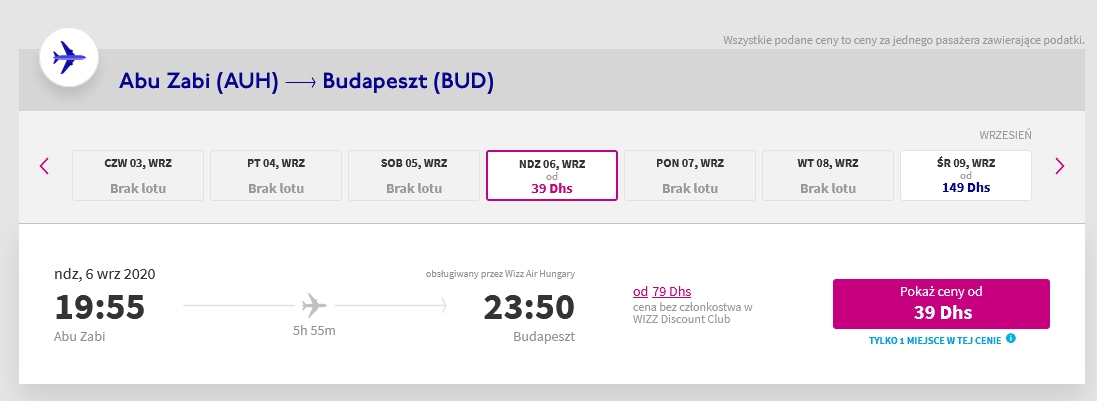Open the od 79 Dhs price link
Image resolution: width=1097 pixels, height=401 pixels.
[662, 291]
